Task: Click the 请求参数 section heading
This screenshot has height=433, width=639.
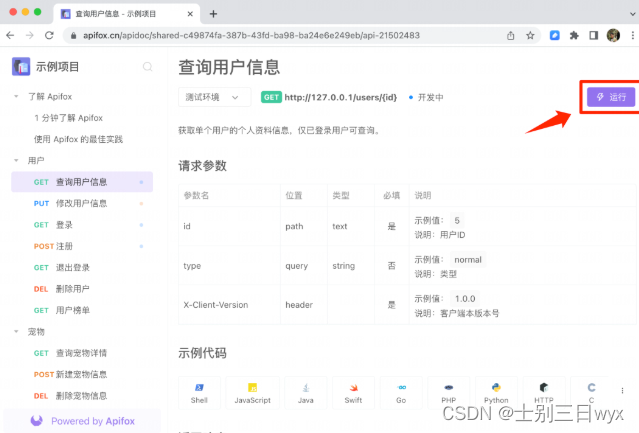Action: [203, 166]
